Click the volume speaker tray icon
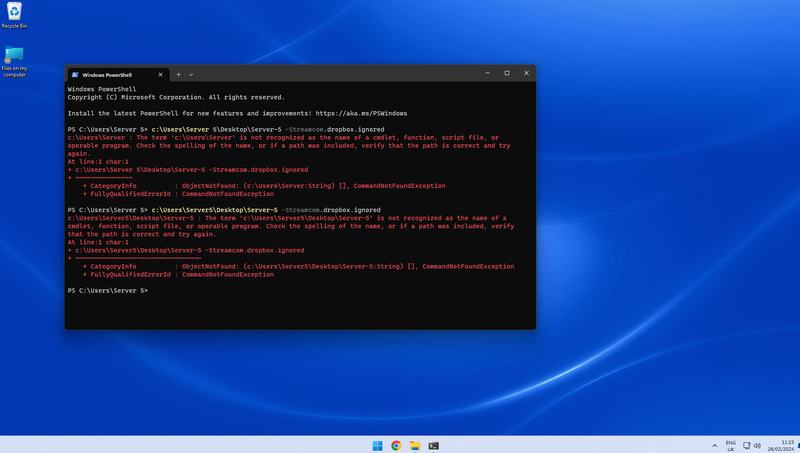This screenshot has height=453, width=800. pyautogui.click(x=757, y=445)
